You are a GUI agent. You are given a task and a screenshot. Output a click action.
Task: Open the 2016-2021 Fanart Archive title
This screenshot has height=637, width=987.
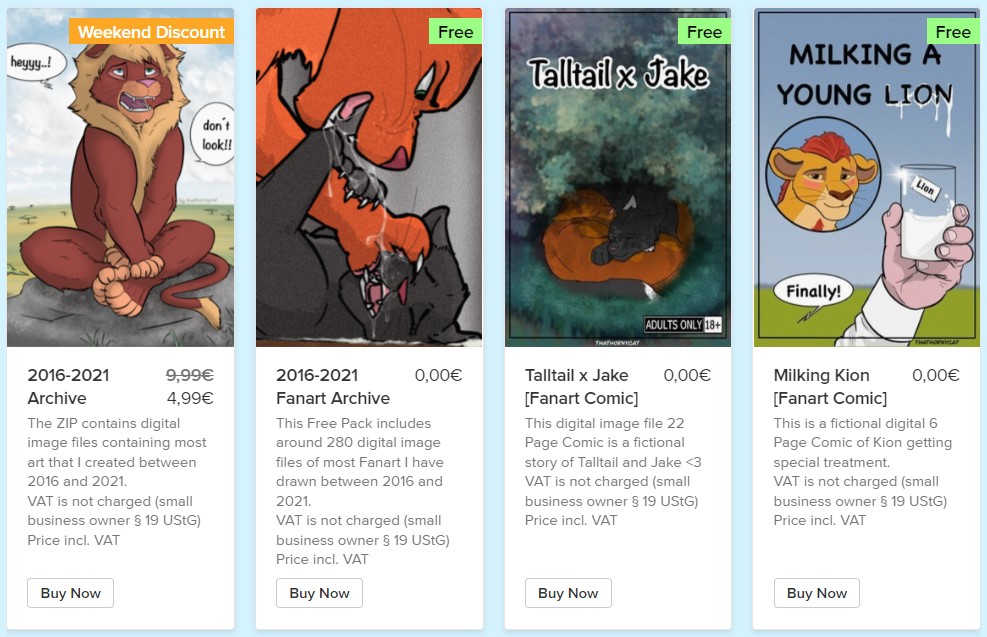[x=333, y=386]
